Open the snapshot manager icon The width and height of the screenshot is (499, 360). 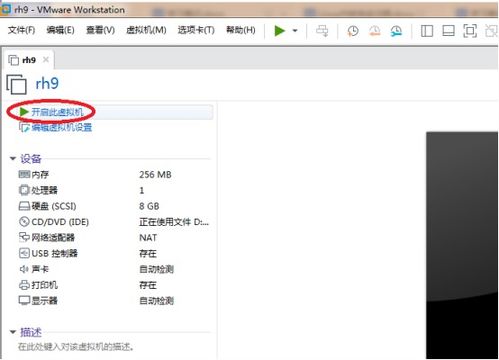tap(396, 31)
